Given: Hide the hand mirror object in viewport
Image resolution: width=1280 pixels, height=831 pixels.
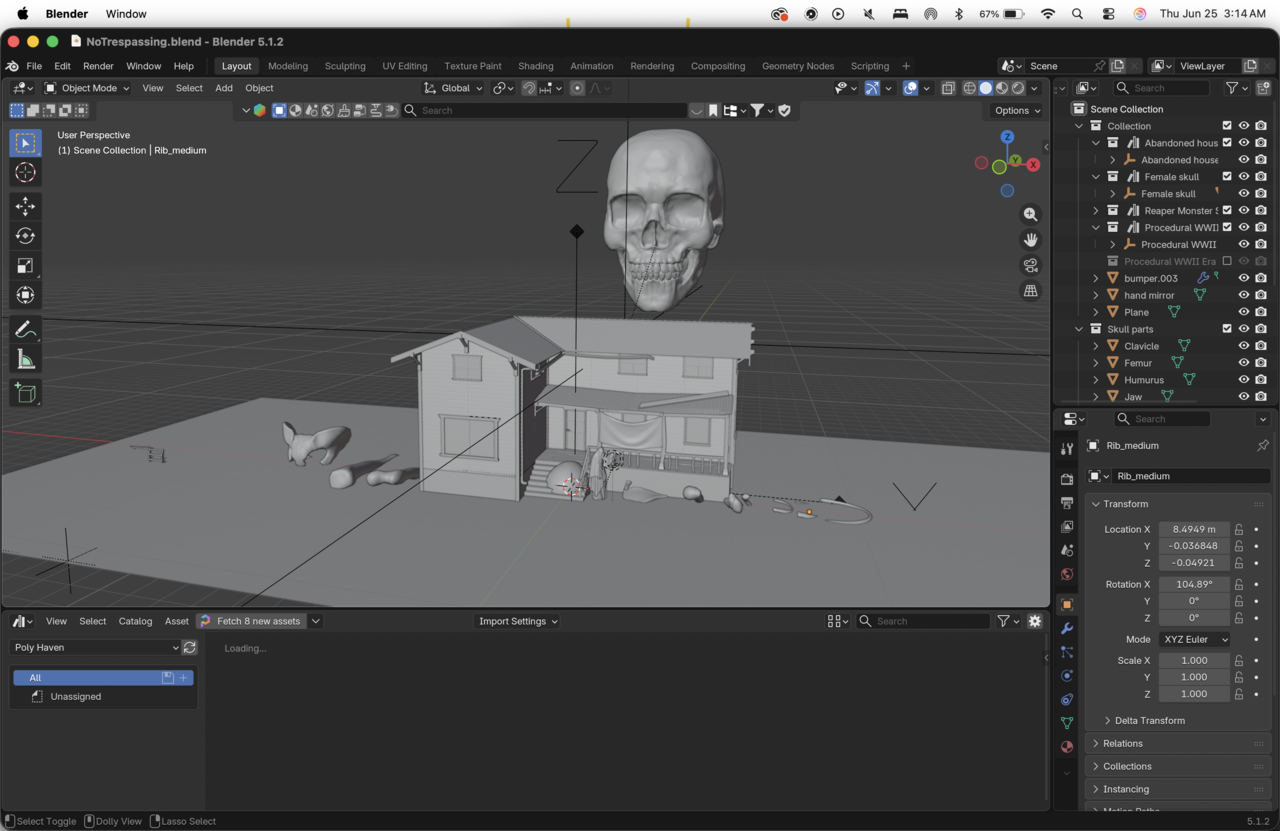Looking at the screenshot, I should (1244, 295).
